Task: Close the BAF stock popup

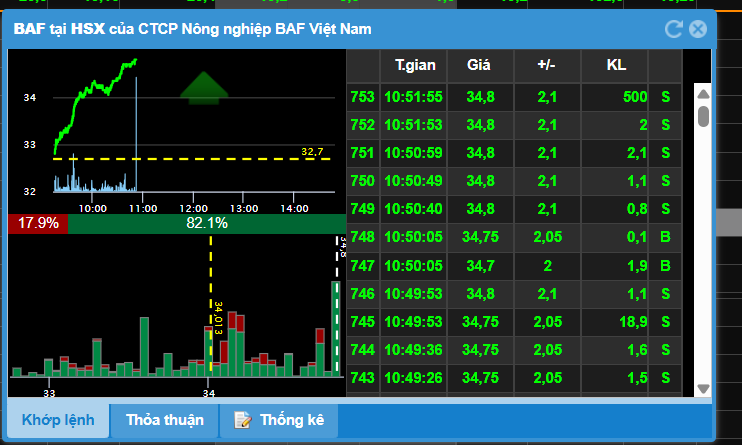Action: pyautogui.click(x=698, y=29)
